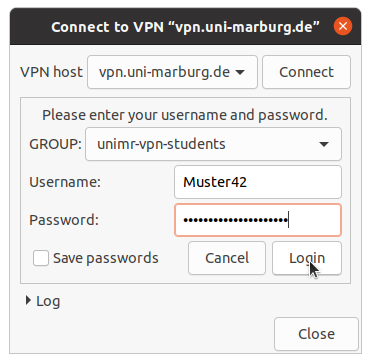This screenshot has height=363, width=371.
Task: Click the Connect to VPN title bar
Action: coord(185,27)
